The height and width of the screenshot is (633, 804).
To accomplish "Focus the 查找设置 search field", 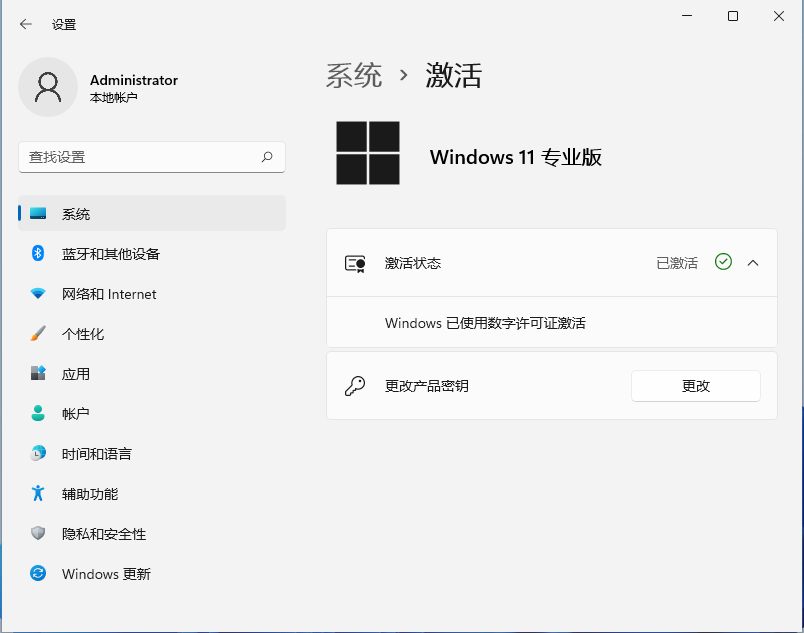I will click(152, 157).
